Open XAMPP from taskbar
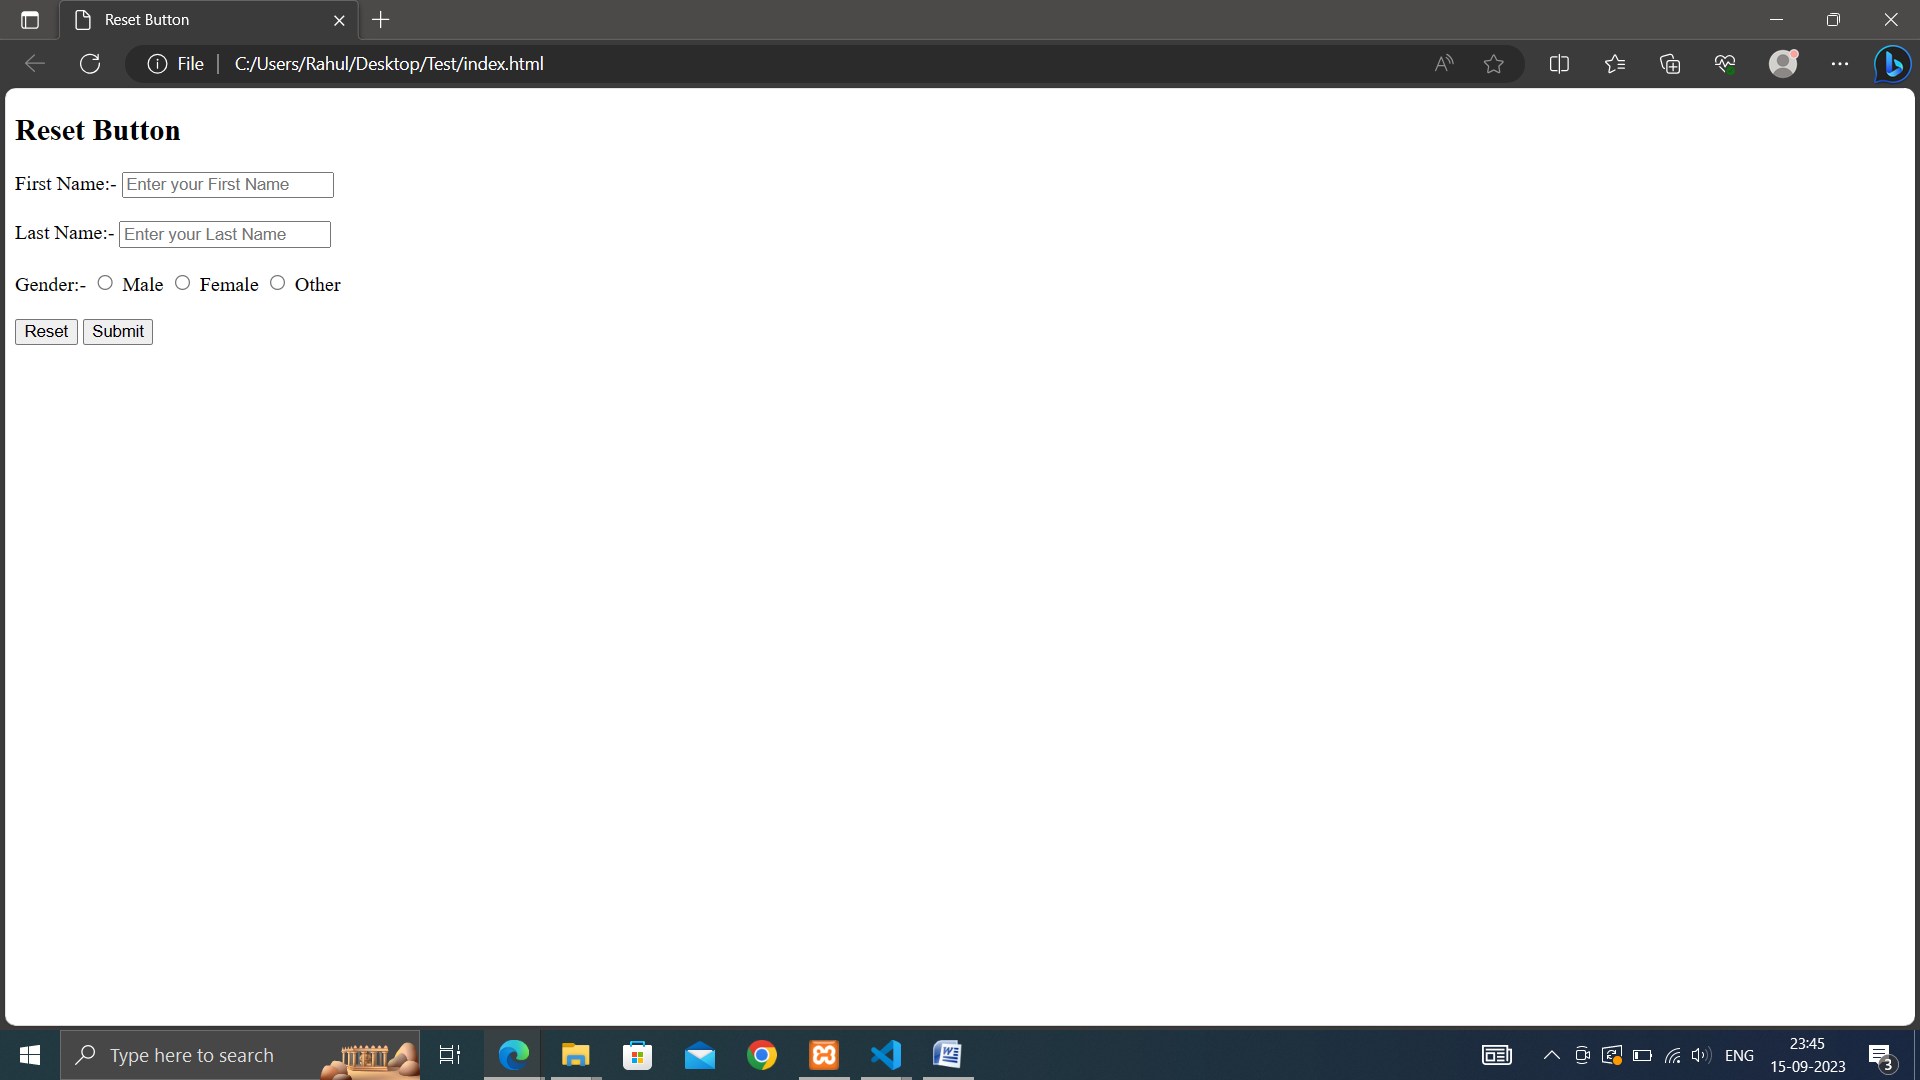Viewport: 1920px width, 1080px height. tap(824, 1055)
